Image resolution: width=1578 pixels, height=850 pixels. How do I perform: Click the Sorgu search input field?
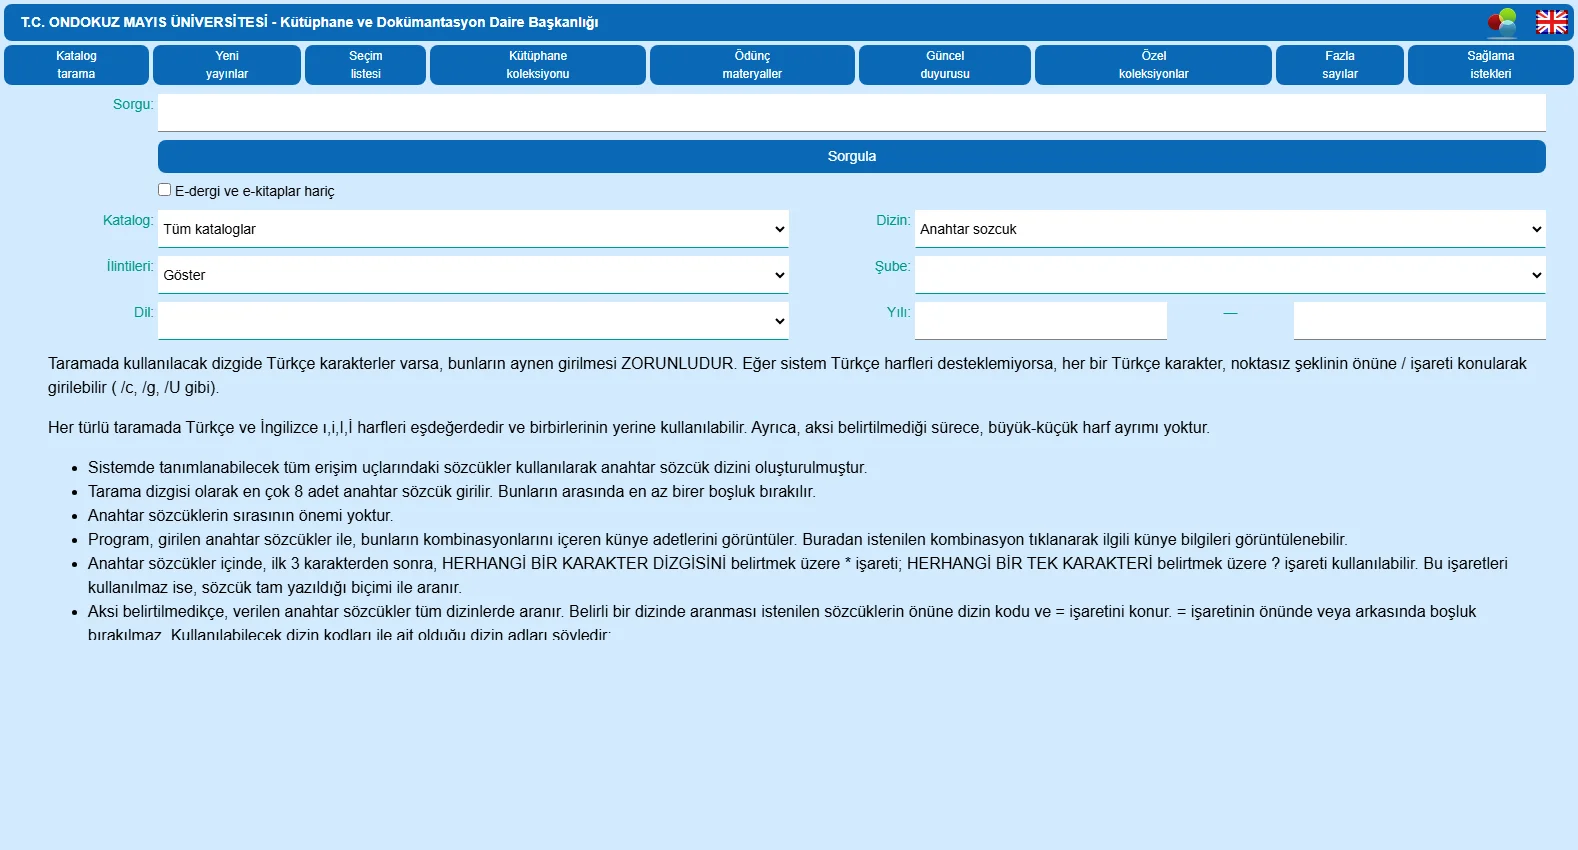click(852, 113)
